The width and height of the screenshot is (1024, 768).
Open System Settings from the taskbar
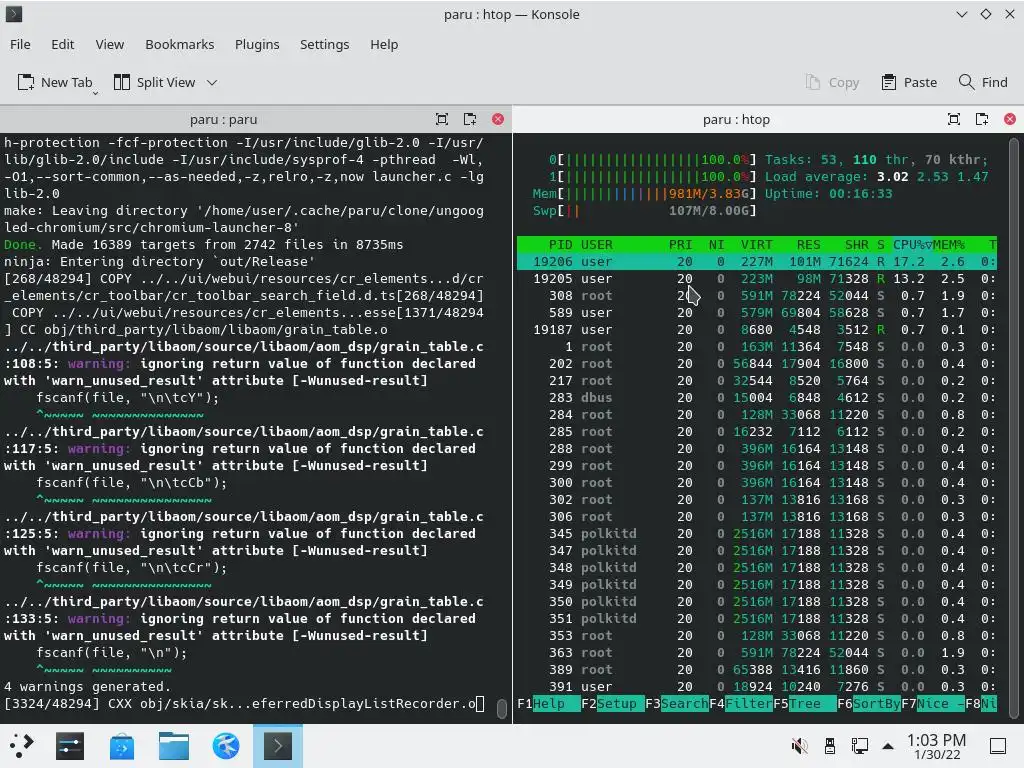tap(70, 746)
